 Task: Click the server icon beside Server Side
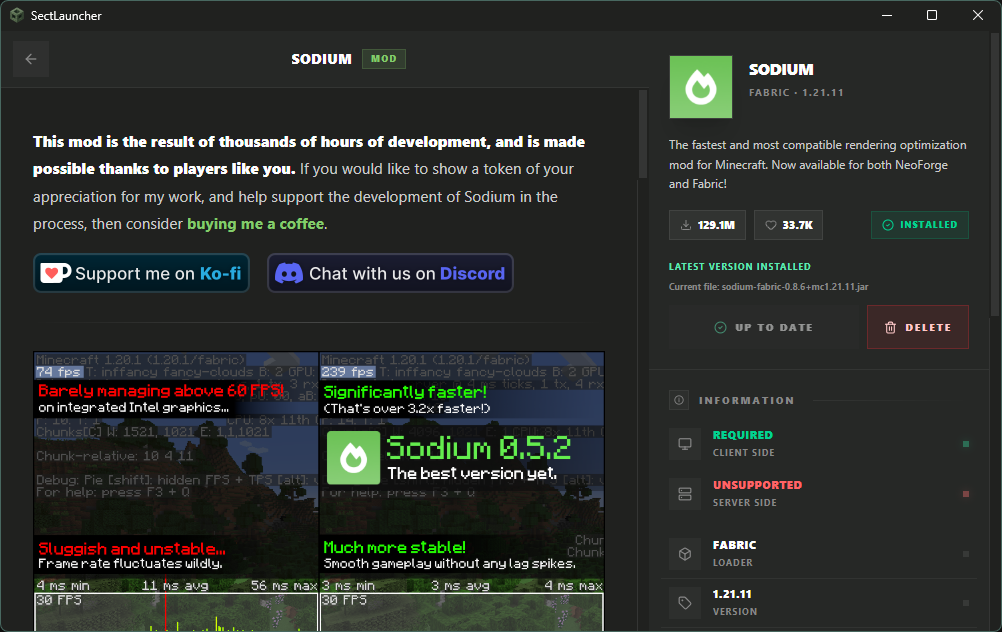[685, 493]
